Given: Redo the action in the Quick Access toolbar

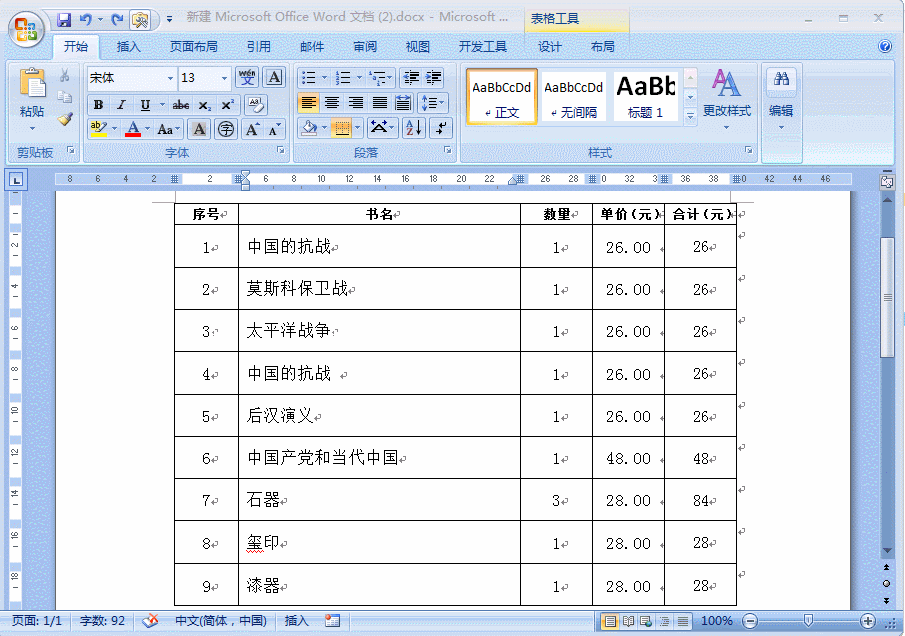Looking at the screenshot, I should coord(117,20).
